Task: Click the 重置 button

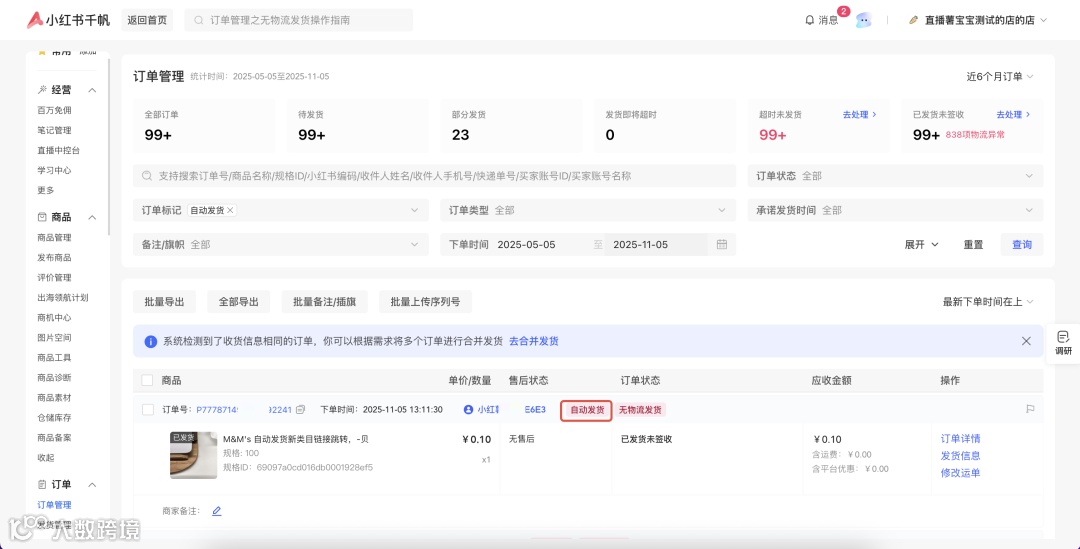Action: pyautogui.click(x=973, y=245)
